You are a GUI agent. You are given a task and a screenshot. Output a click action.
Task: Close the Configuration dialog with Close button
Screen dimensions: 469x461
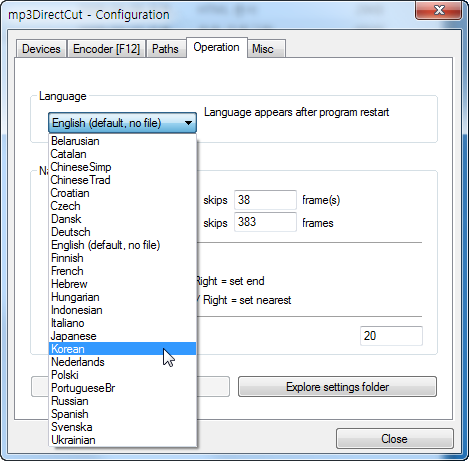[x=395, y=439]
